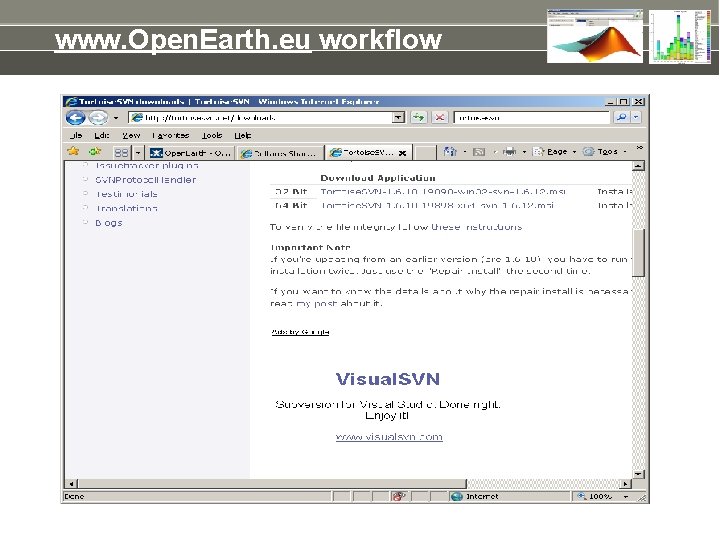Open the View menu
This screenshot has width=720, height=540.
(x=131, y=135)
